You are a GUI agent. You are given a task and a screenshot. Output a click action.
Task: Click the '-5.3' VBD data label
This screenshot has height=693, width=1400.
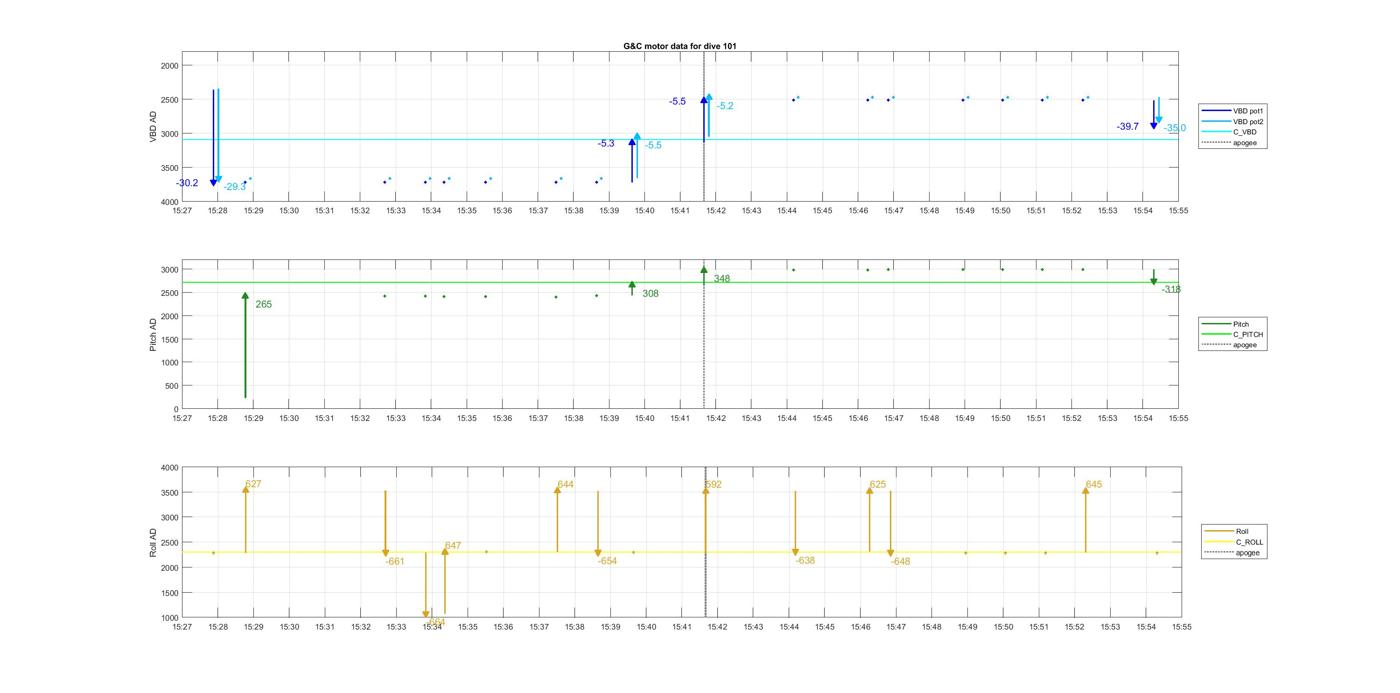point(606,144)
